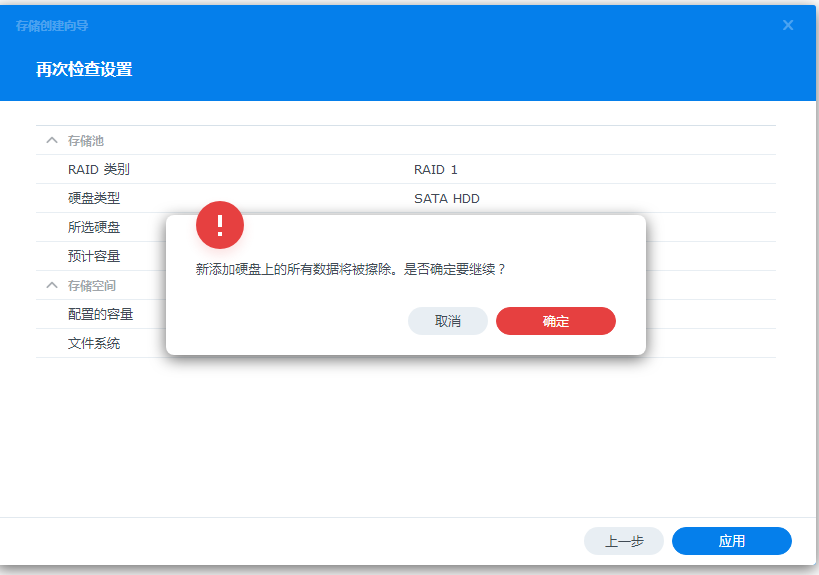The width and height of the screenshot is (819, 575).
Task: Click the red exclamation warning icon
Action: [220, 225]
